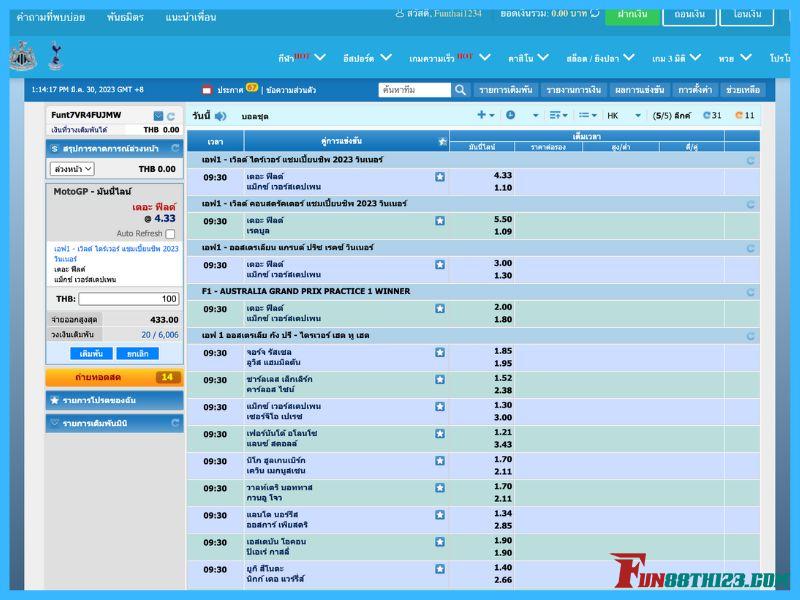Screen dimensions: 800x600
Task: Open the plus add dropdown in toolbar
Action: tap(486, 115)
